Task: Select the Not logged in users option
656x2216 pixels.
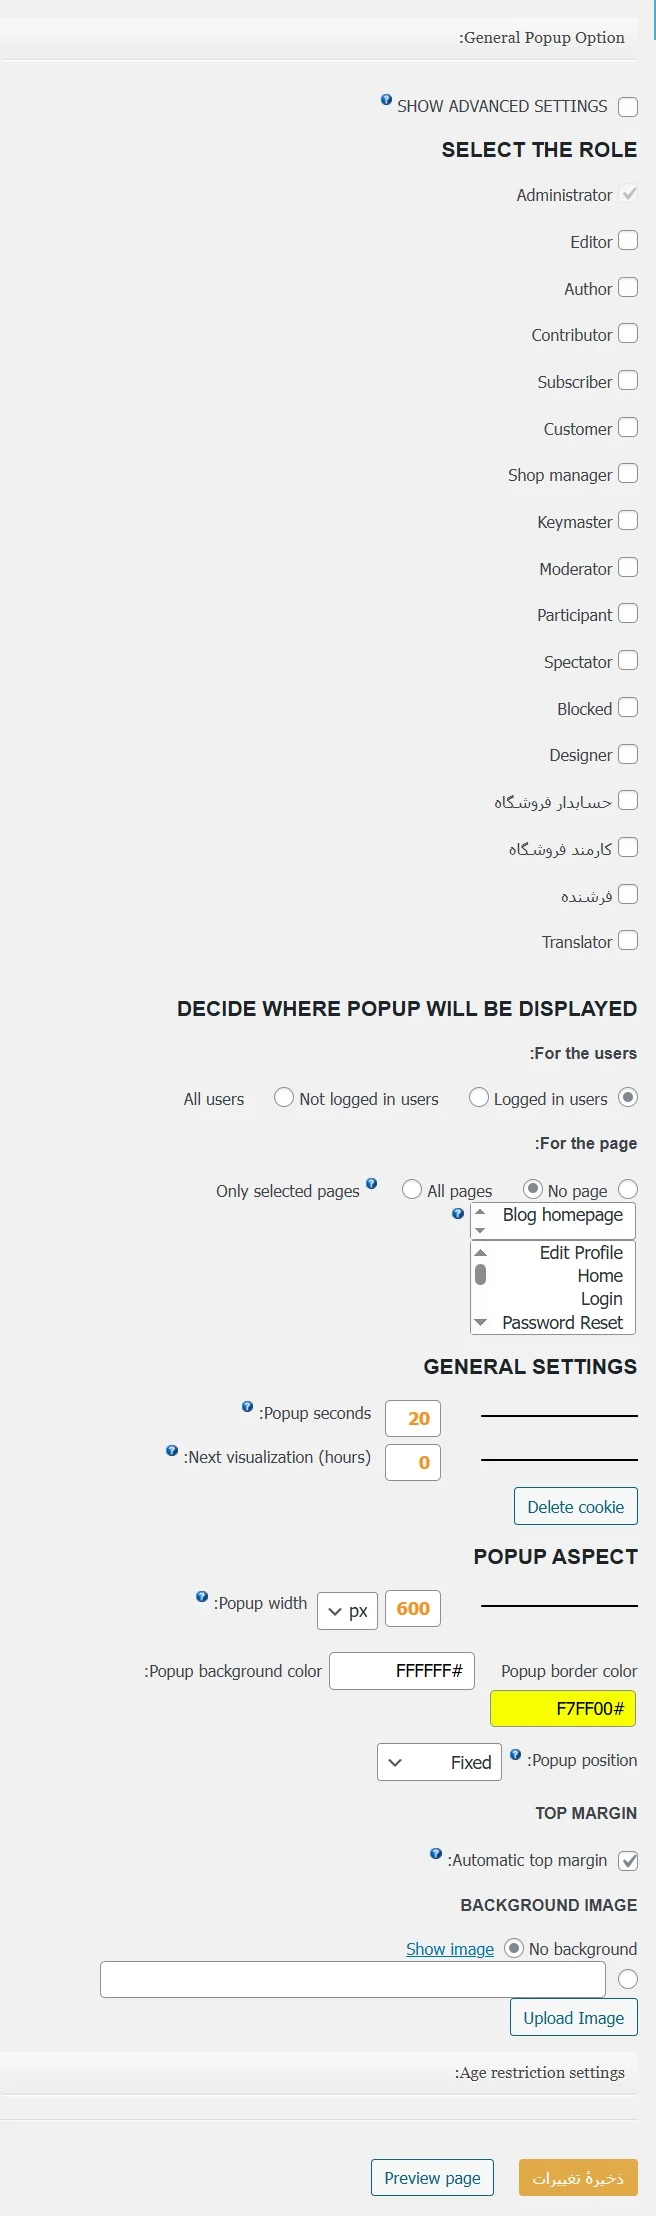Action: pyautogui.click(x=283, y=1097)
